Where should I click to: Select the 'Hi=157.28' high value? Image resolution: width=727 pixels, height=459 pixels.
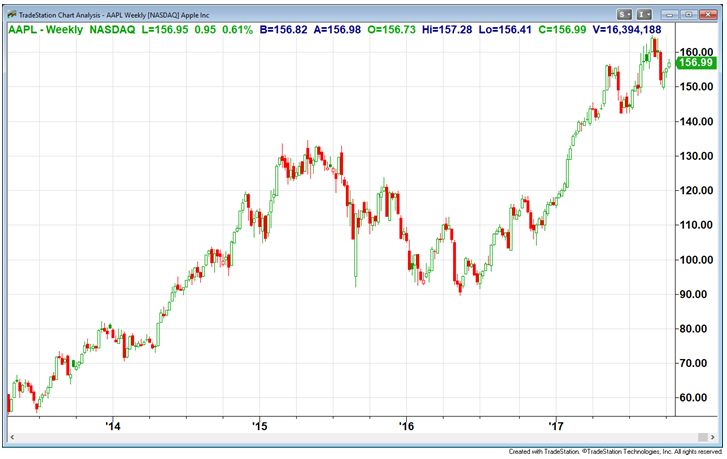447,30
